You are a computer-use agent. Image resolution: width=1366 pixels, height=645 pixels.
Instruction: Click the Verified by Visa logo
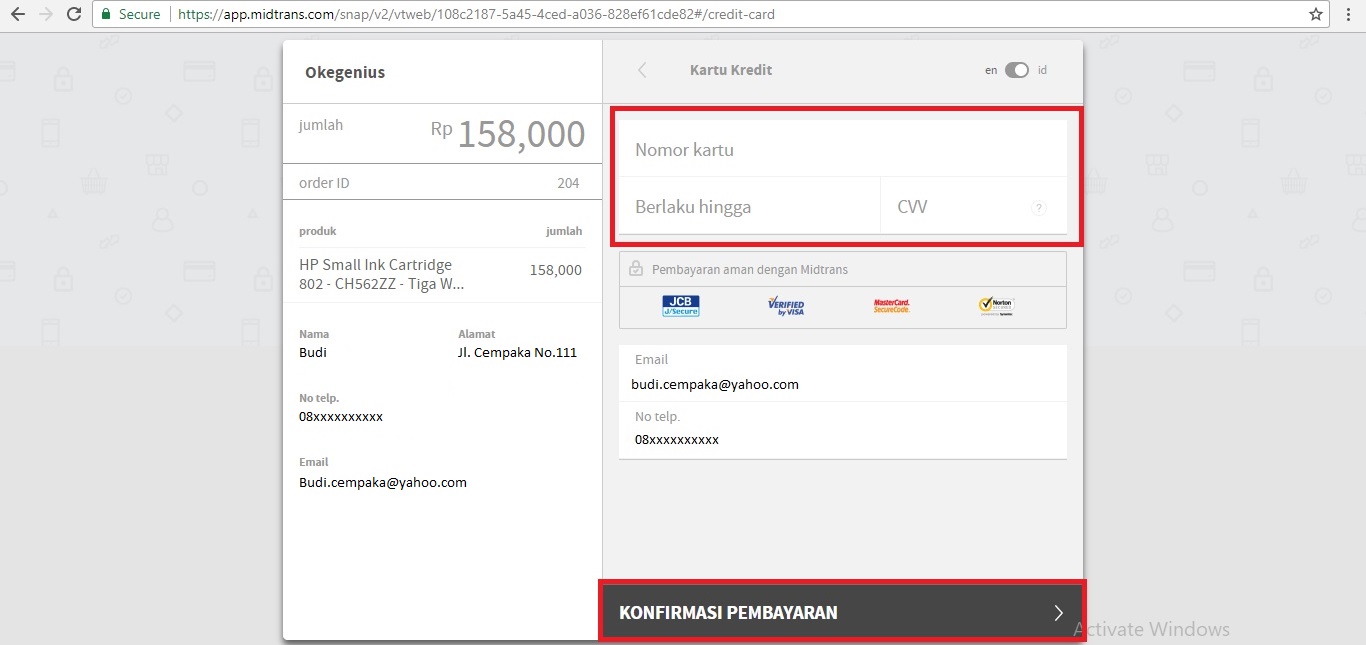point(786,306)
